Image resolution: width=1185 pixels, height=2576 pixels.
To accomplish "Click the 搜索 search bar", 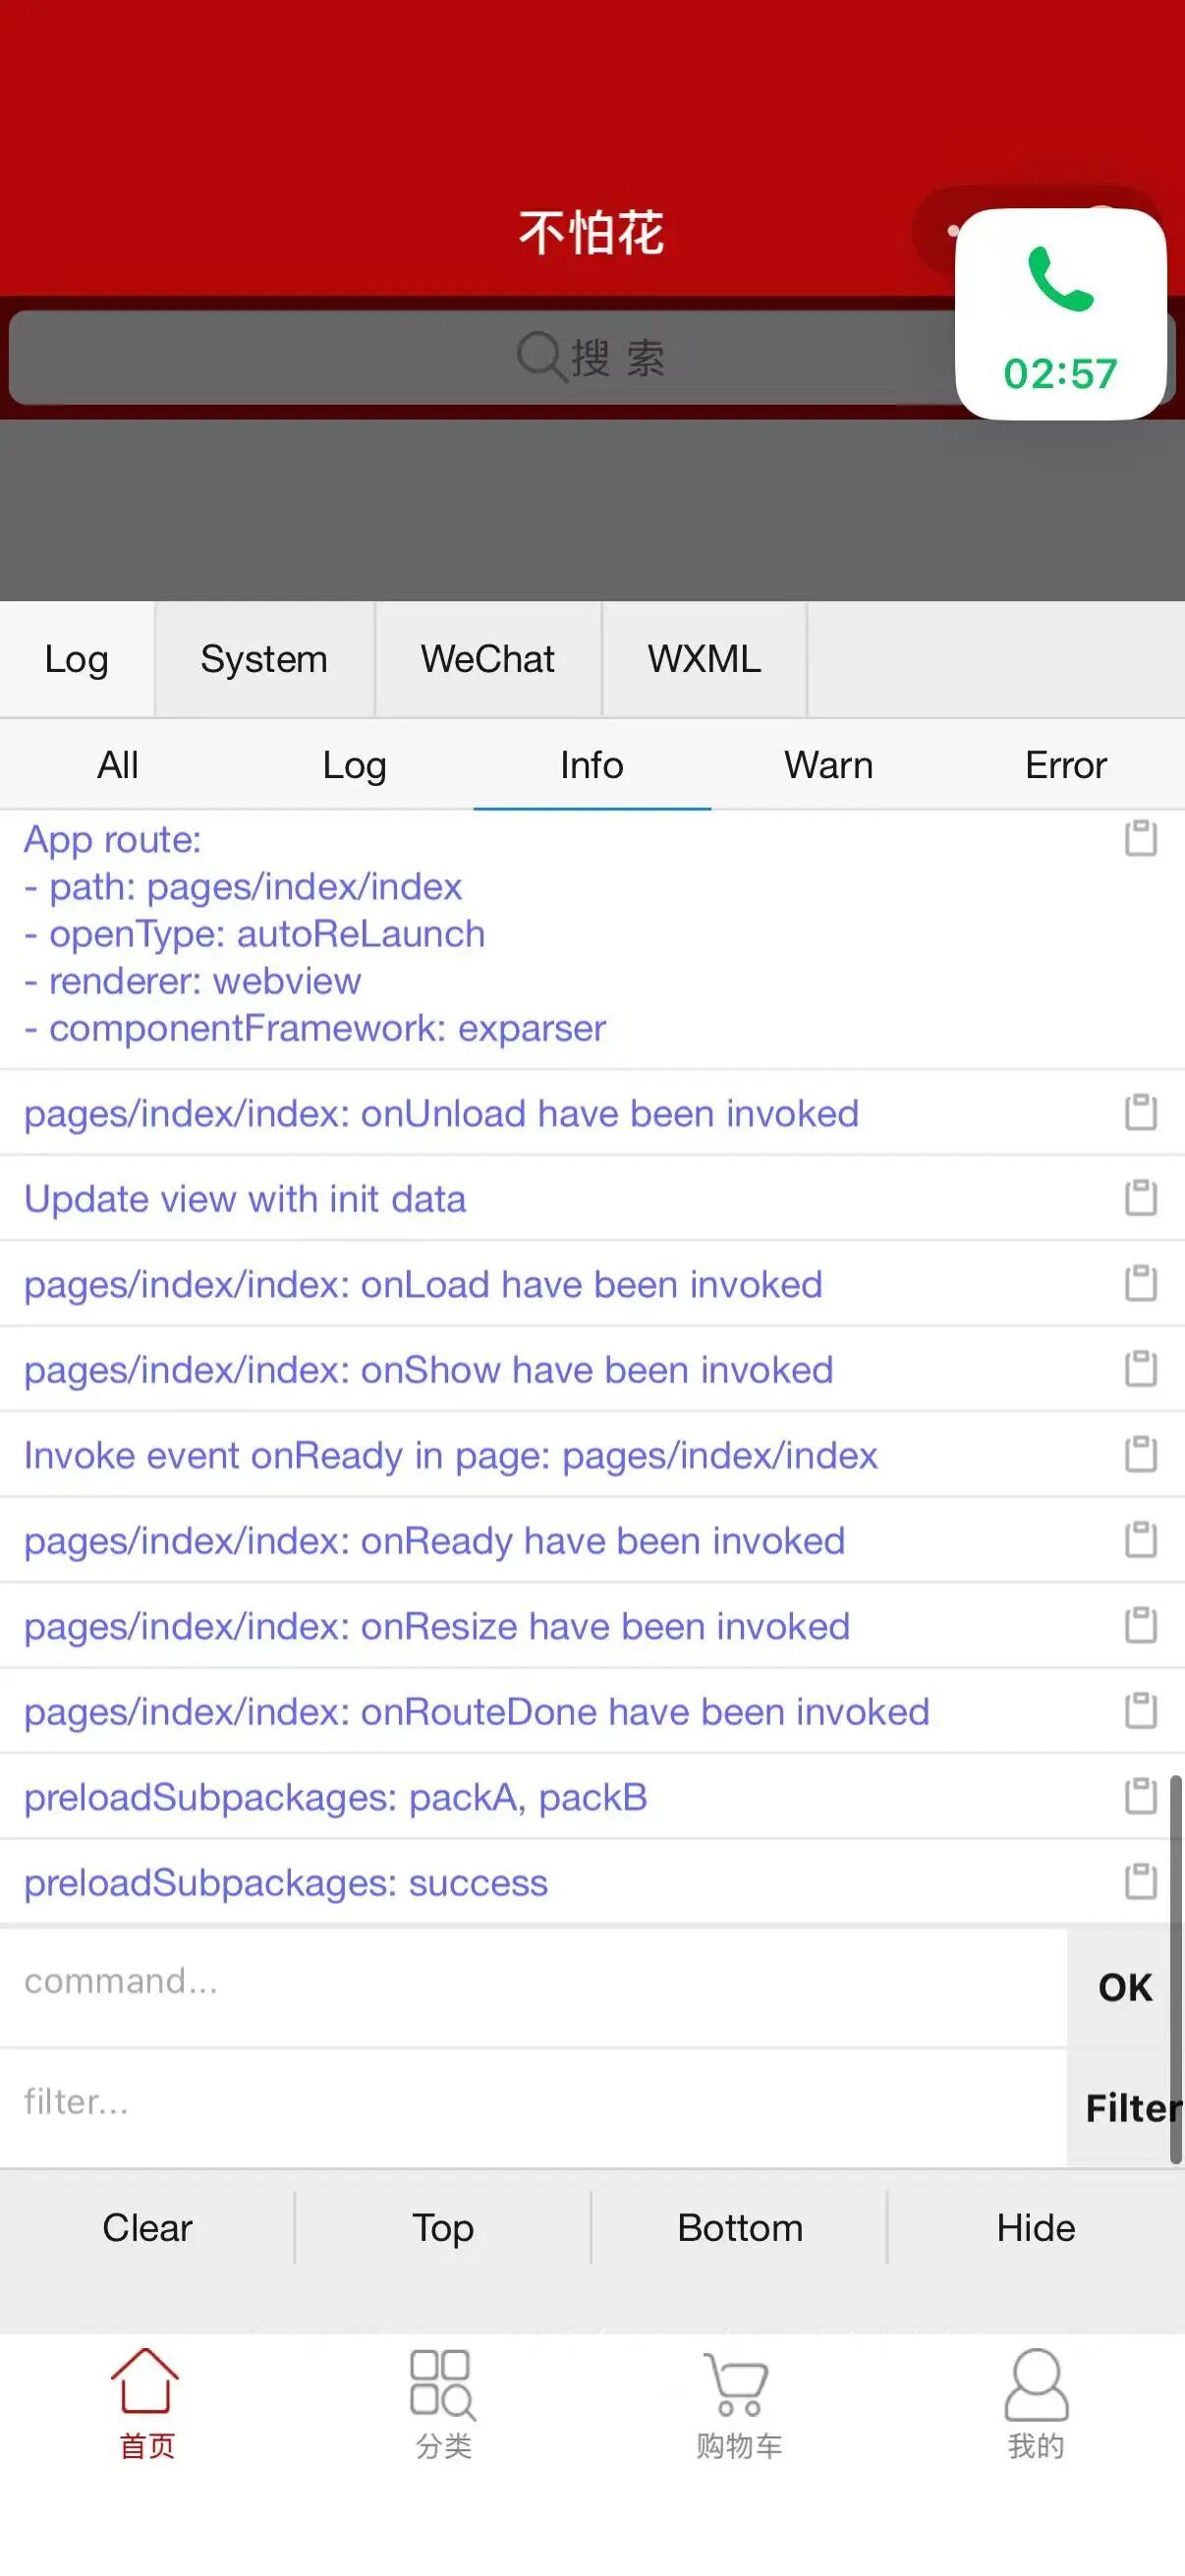I will click(x=480, y=357).
